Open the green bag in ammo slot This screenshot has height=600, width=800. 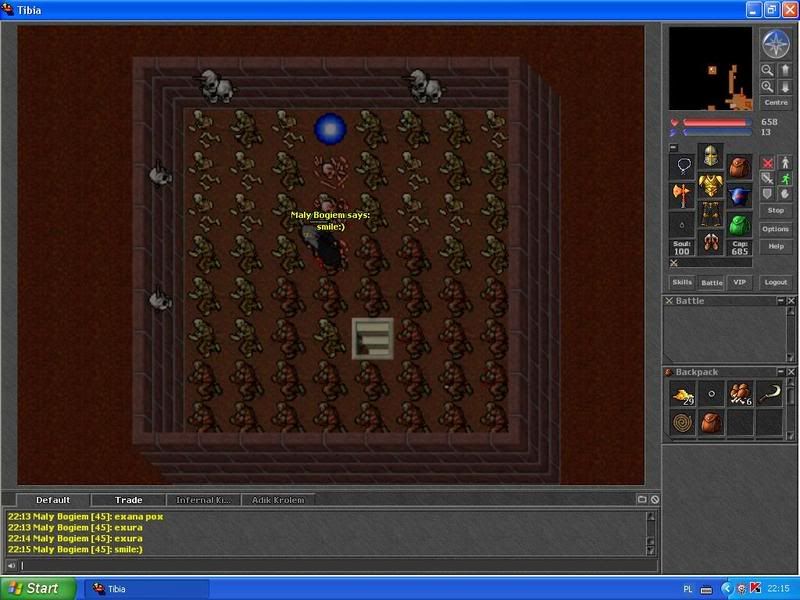pos(739,225)
